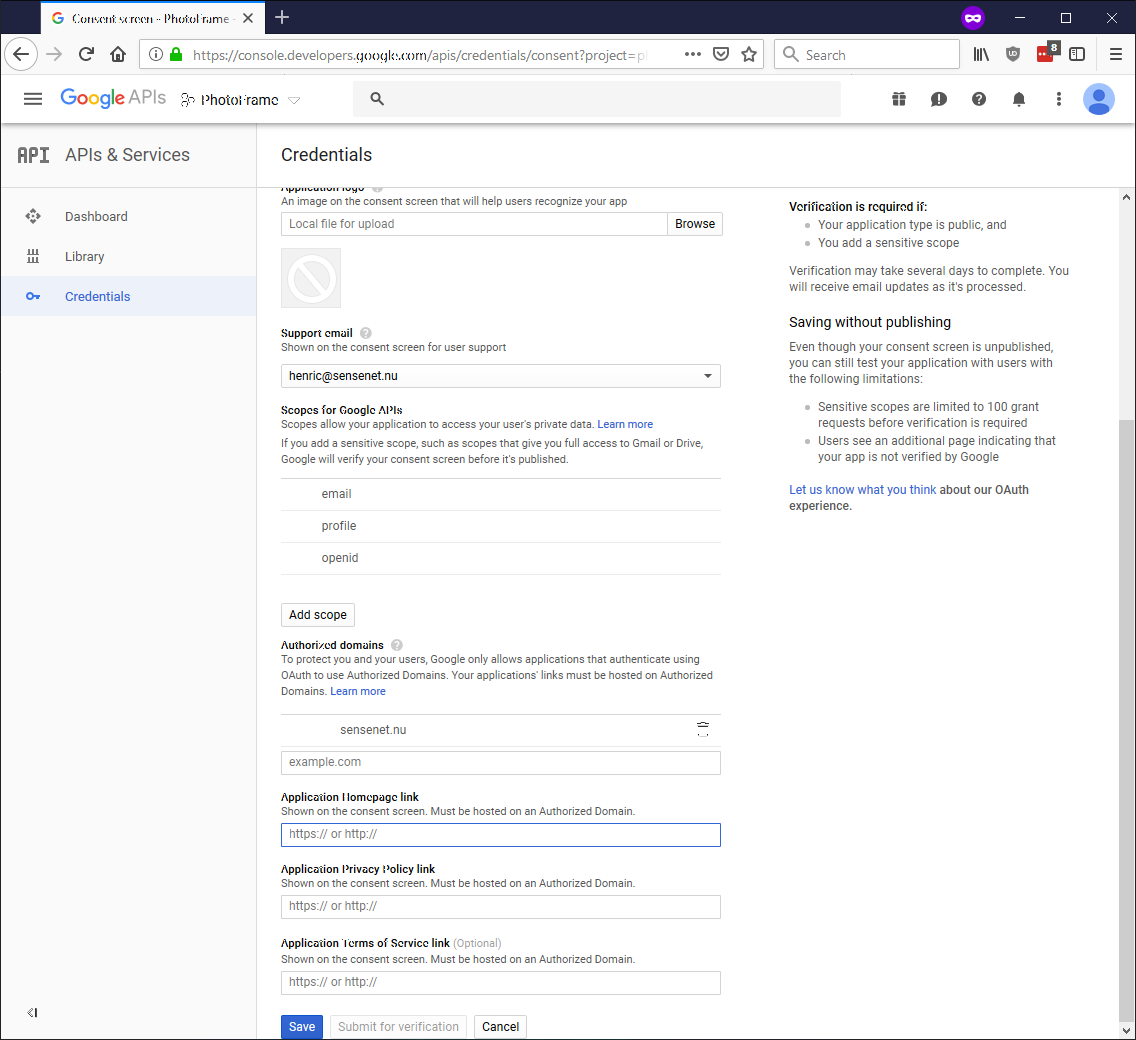Open the help question mark icon
This screenshot has width=1136, height=1040.
point(979,99)
